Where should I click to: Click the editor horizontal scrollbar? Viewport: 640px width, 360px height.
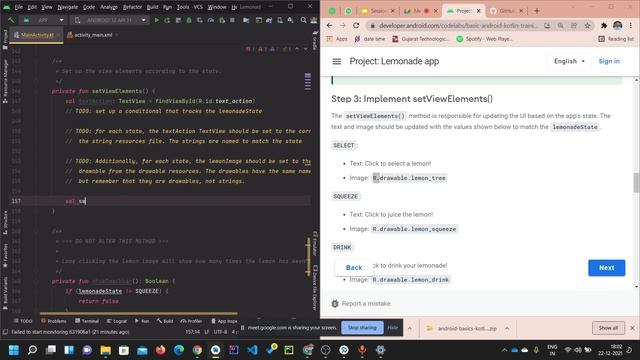tap(138, 313)
